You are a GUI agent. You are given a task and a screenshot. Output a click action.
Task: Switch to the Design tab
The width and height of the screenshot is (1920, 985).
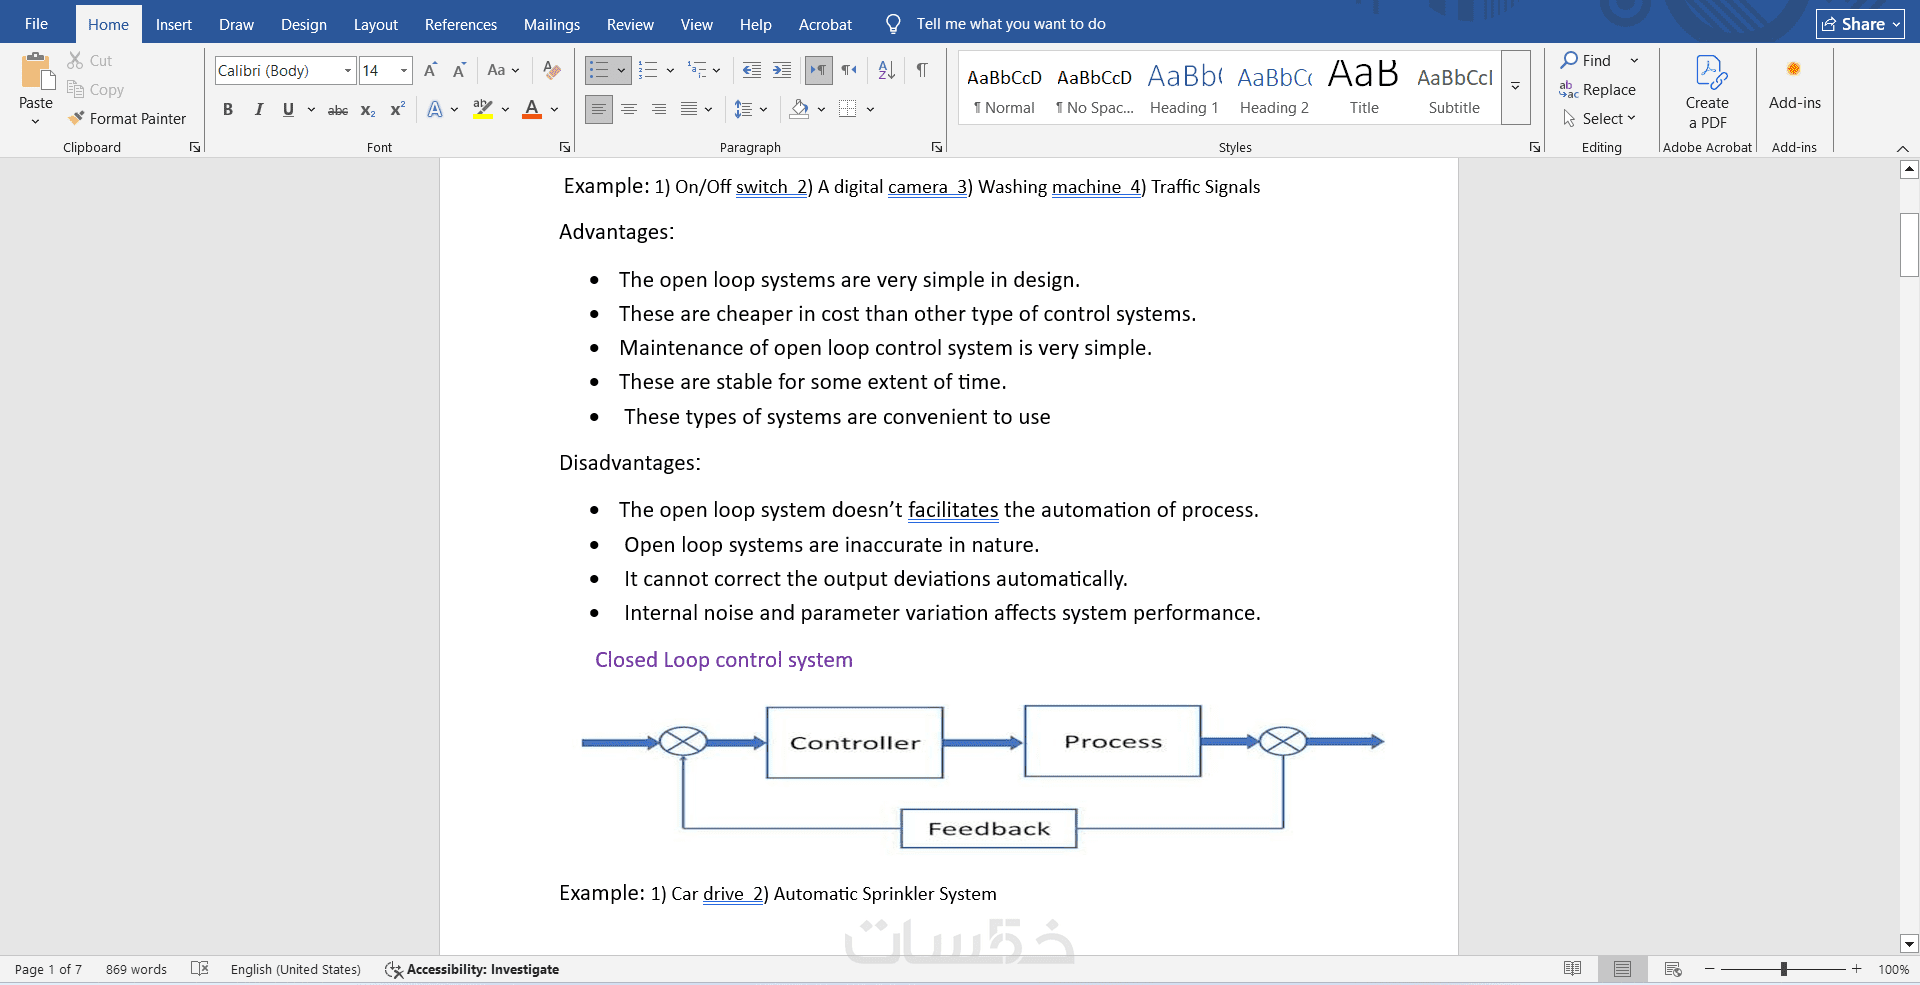tap(304, 24)
